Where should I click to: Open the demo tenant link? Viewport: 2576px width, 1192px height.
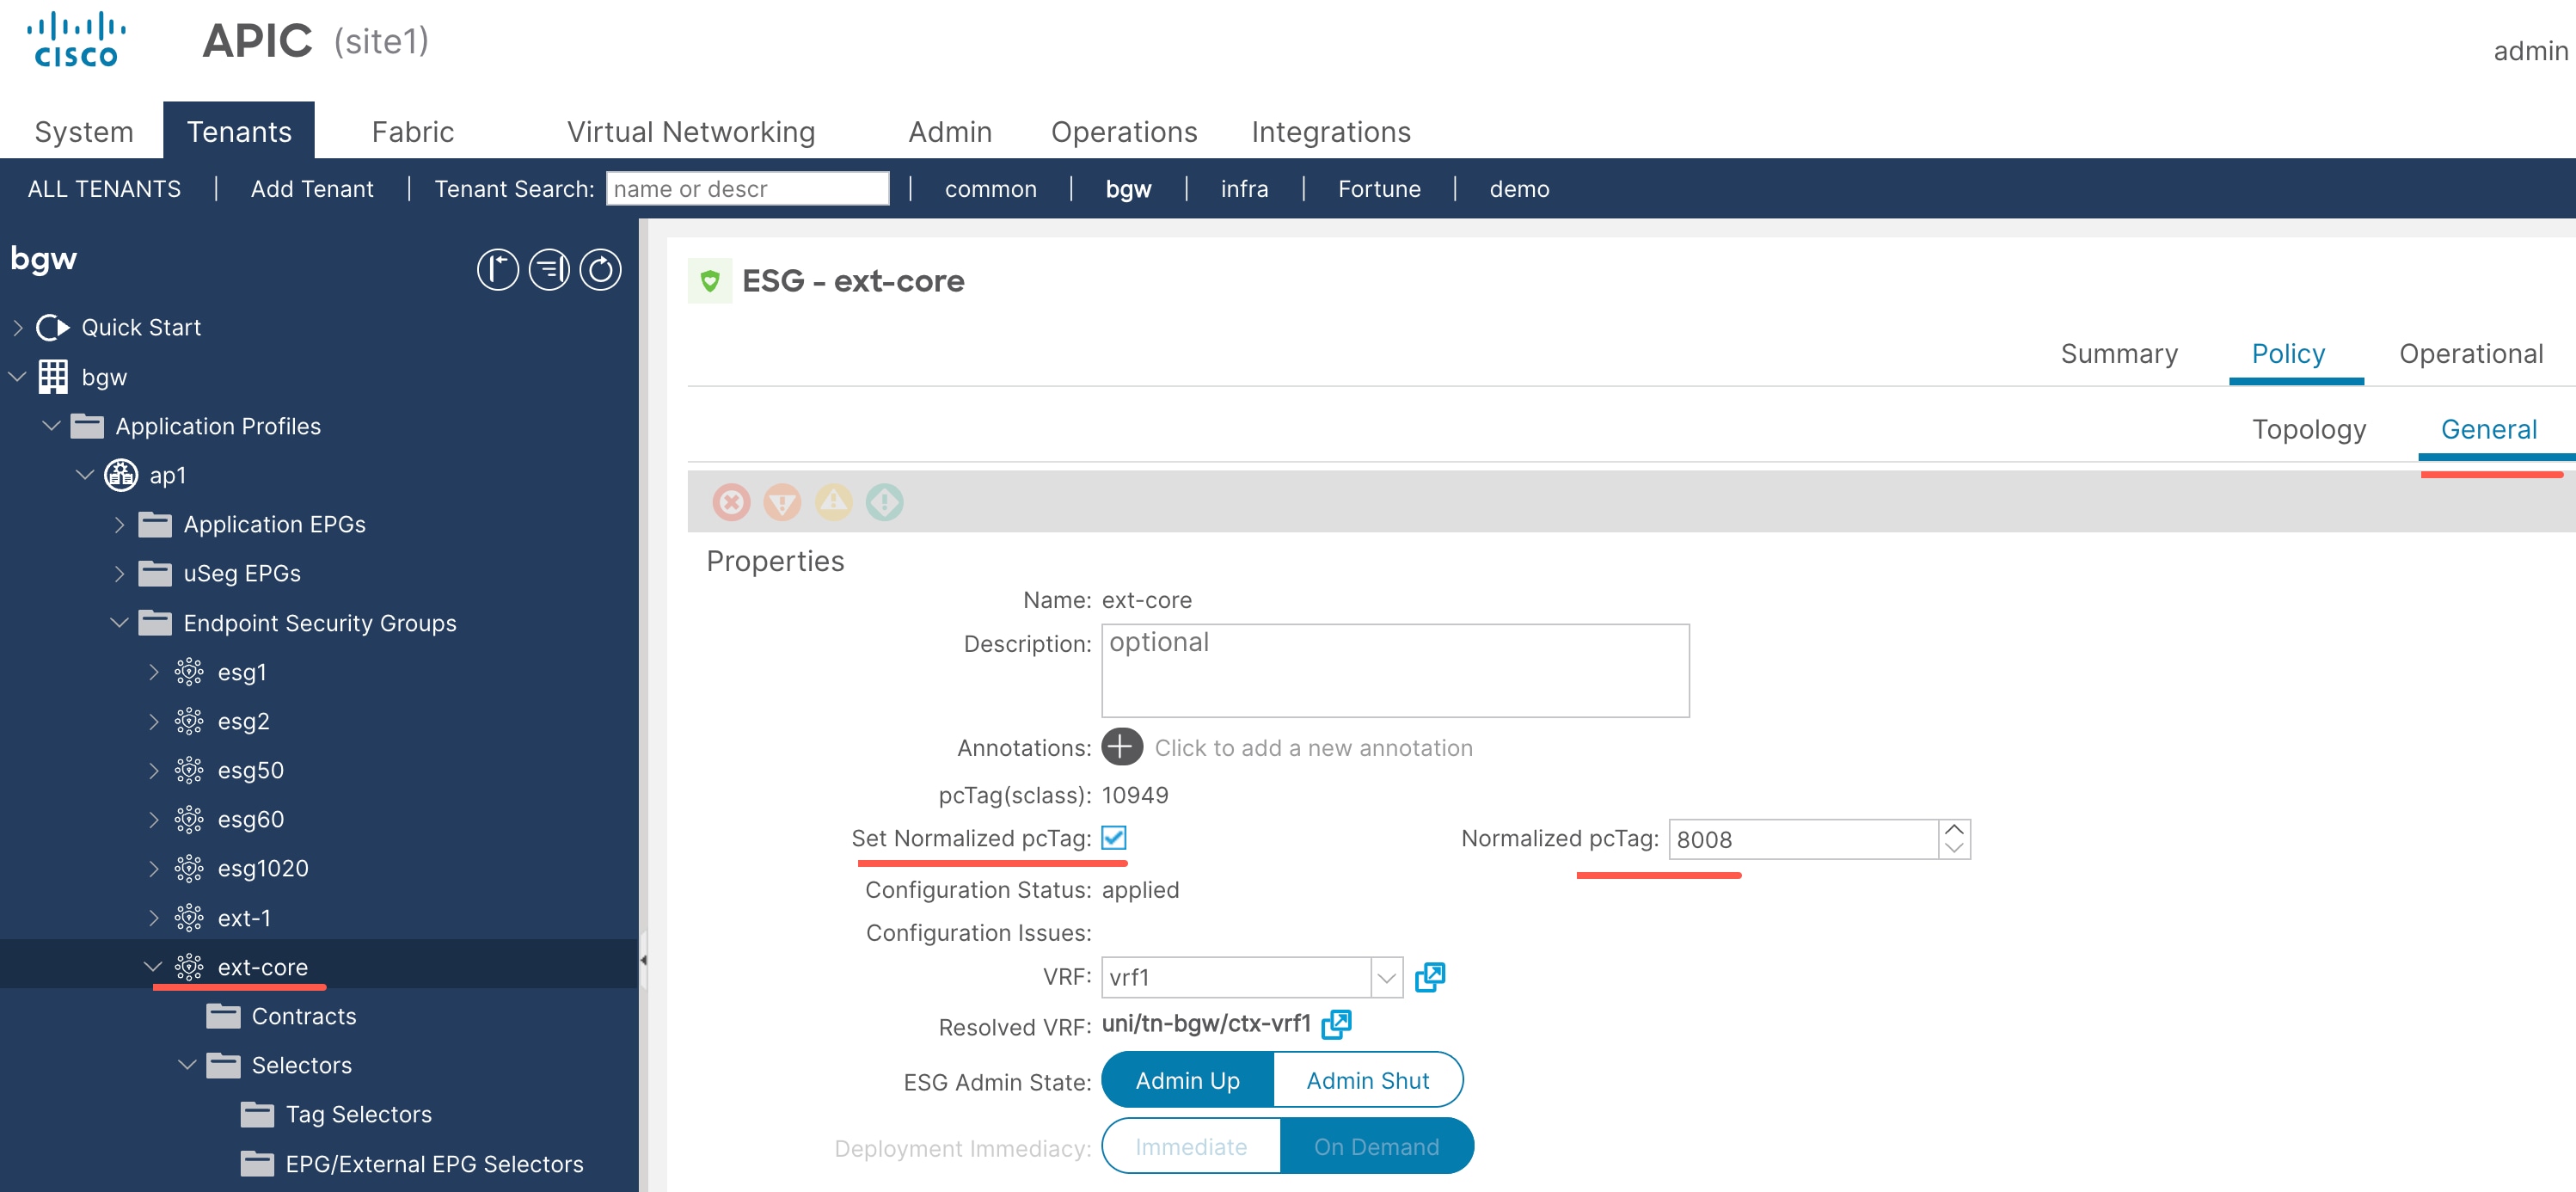(x=1519, y=189)
